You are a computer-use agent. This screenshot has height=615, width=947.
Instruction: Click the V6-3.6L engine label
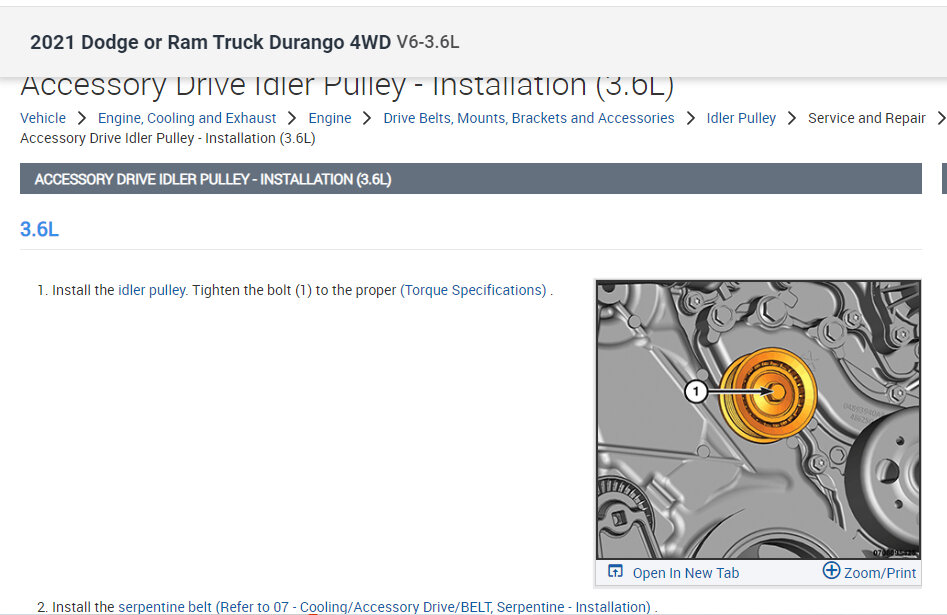428,42
